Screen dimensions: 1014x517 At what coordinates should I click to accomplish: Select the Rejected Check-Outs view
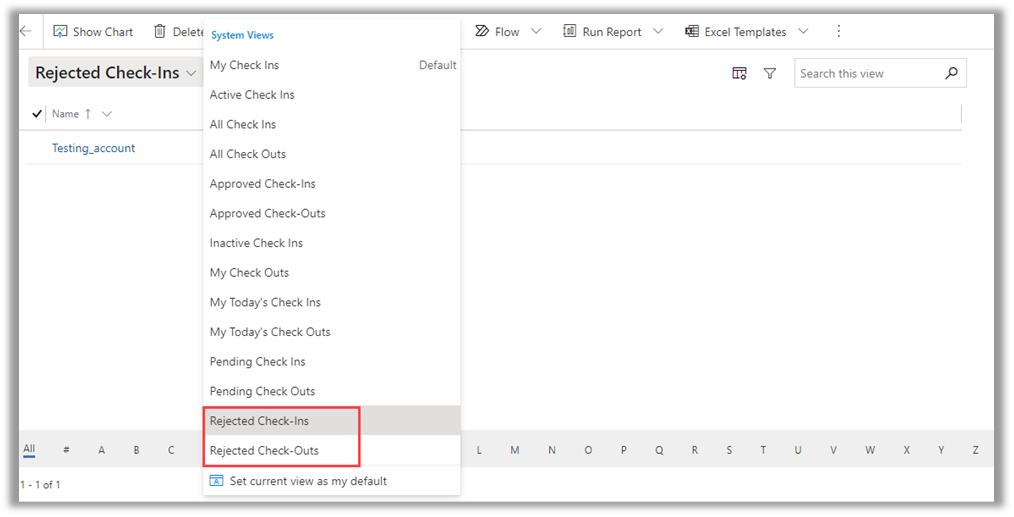point(264,450)
